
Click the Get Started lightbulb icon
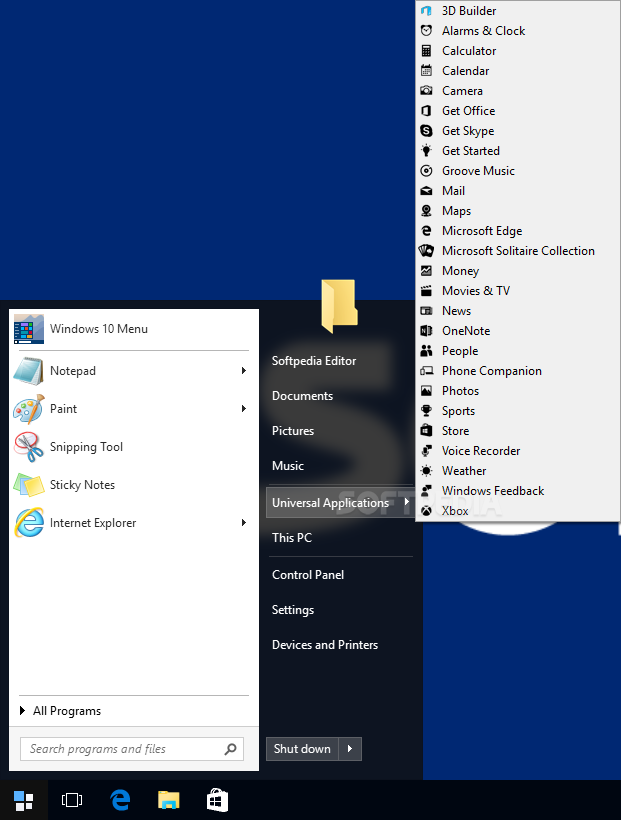click(x=426, y=151)
